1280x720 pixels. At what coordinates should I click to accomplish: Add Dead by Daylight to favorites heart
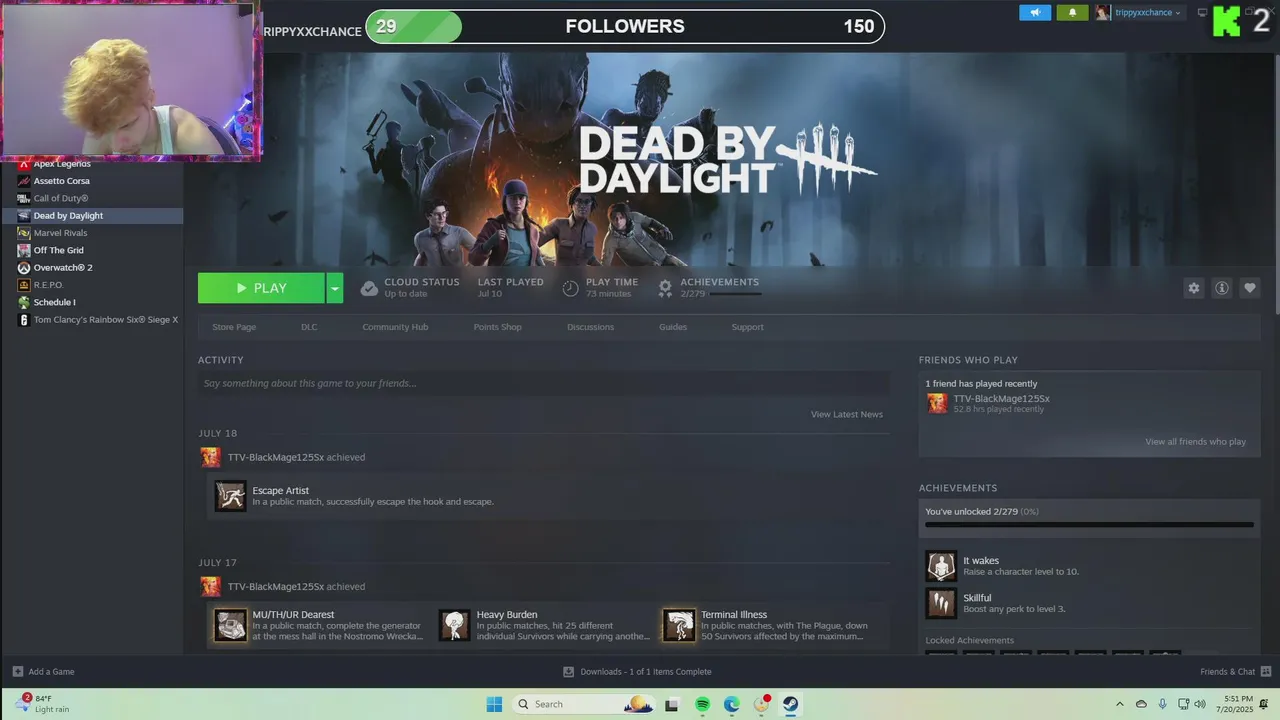(1249, 288)
